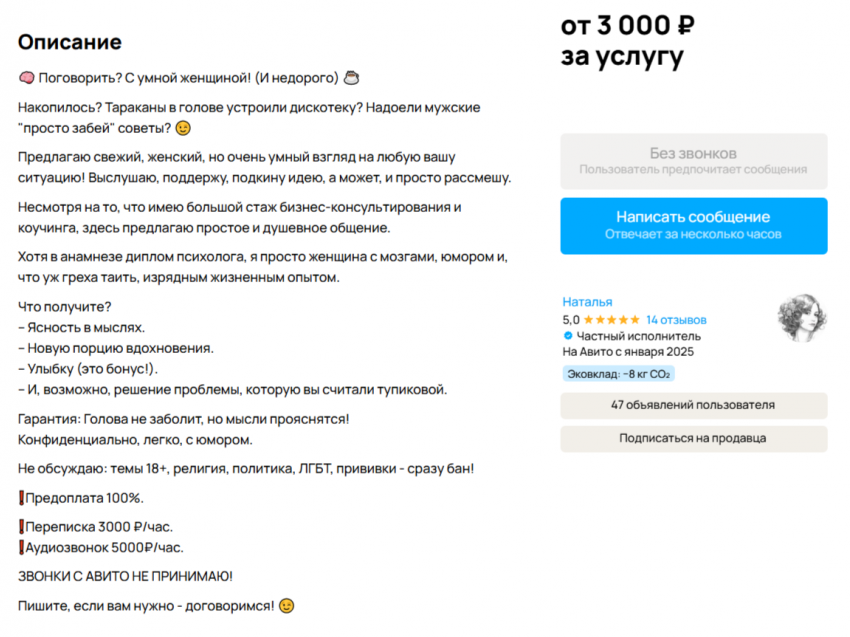The width and height of the screenshot is (850, 637).
Task: Click the 5,0 rating score
Action: coord(571,318)
